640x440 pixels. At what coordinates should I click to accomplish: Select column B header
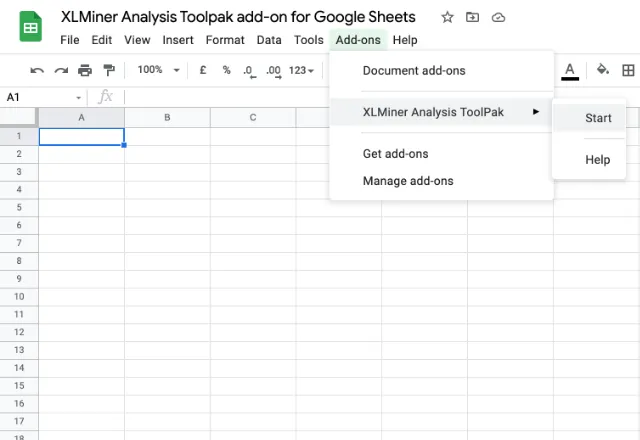point(167,118)
